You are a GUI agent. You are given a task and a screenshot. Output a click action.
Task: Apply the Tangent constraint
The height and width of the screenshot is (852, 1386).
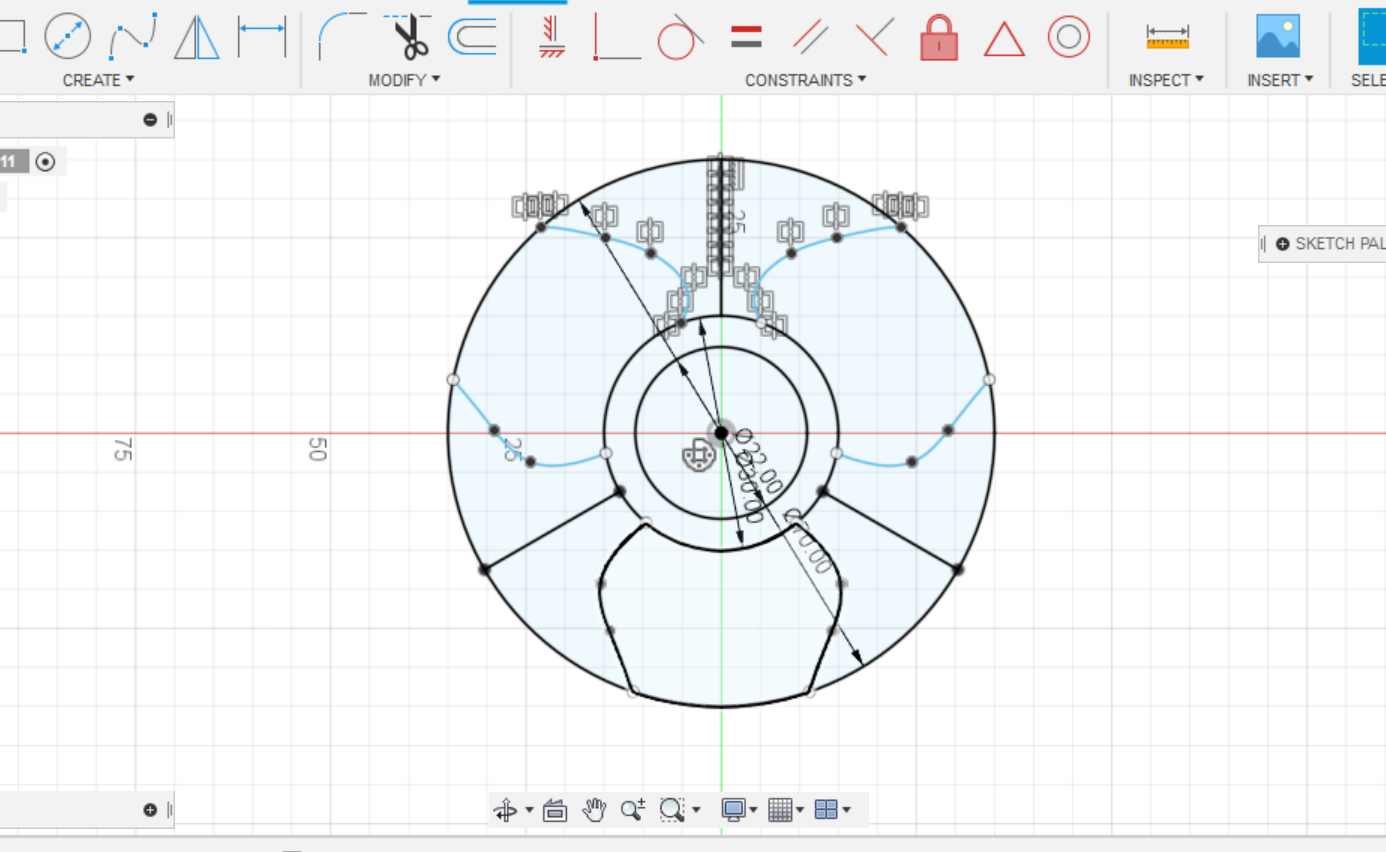(x=680, y=37)
